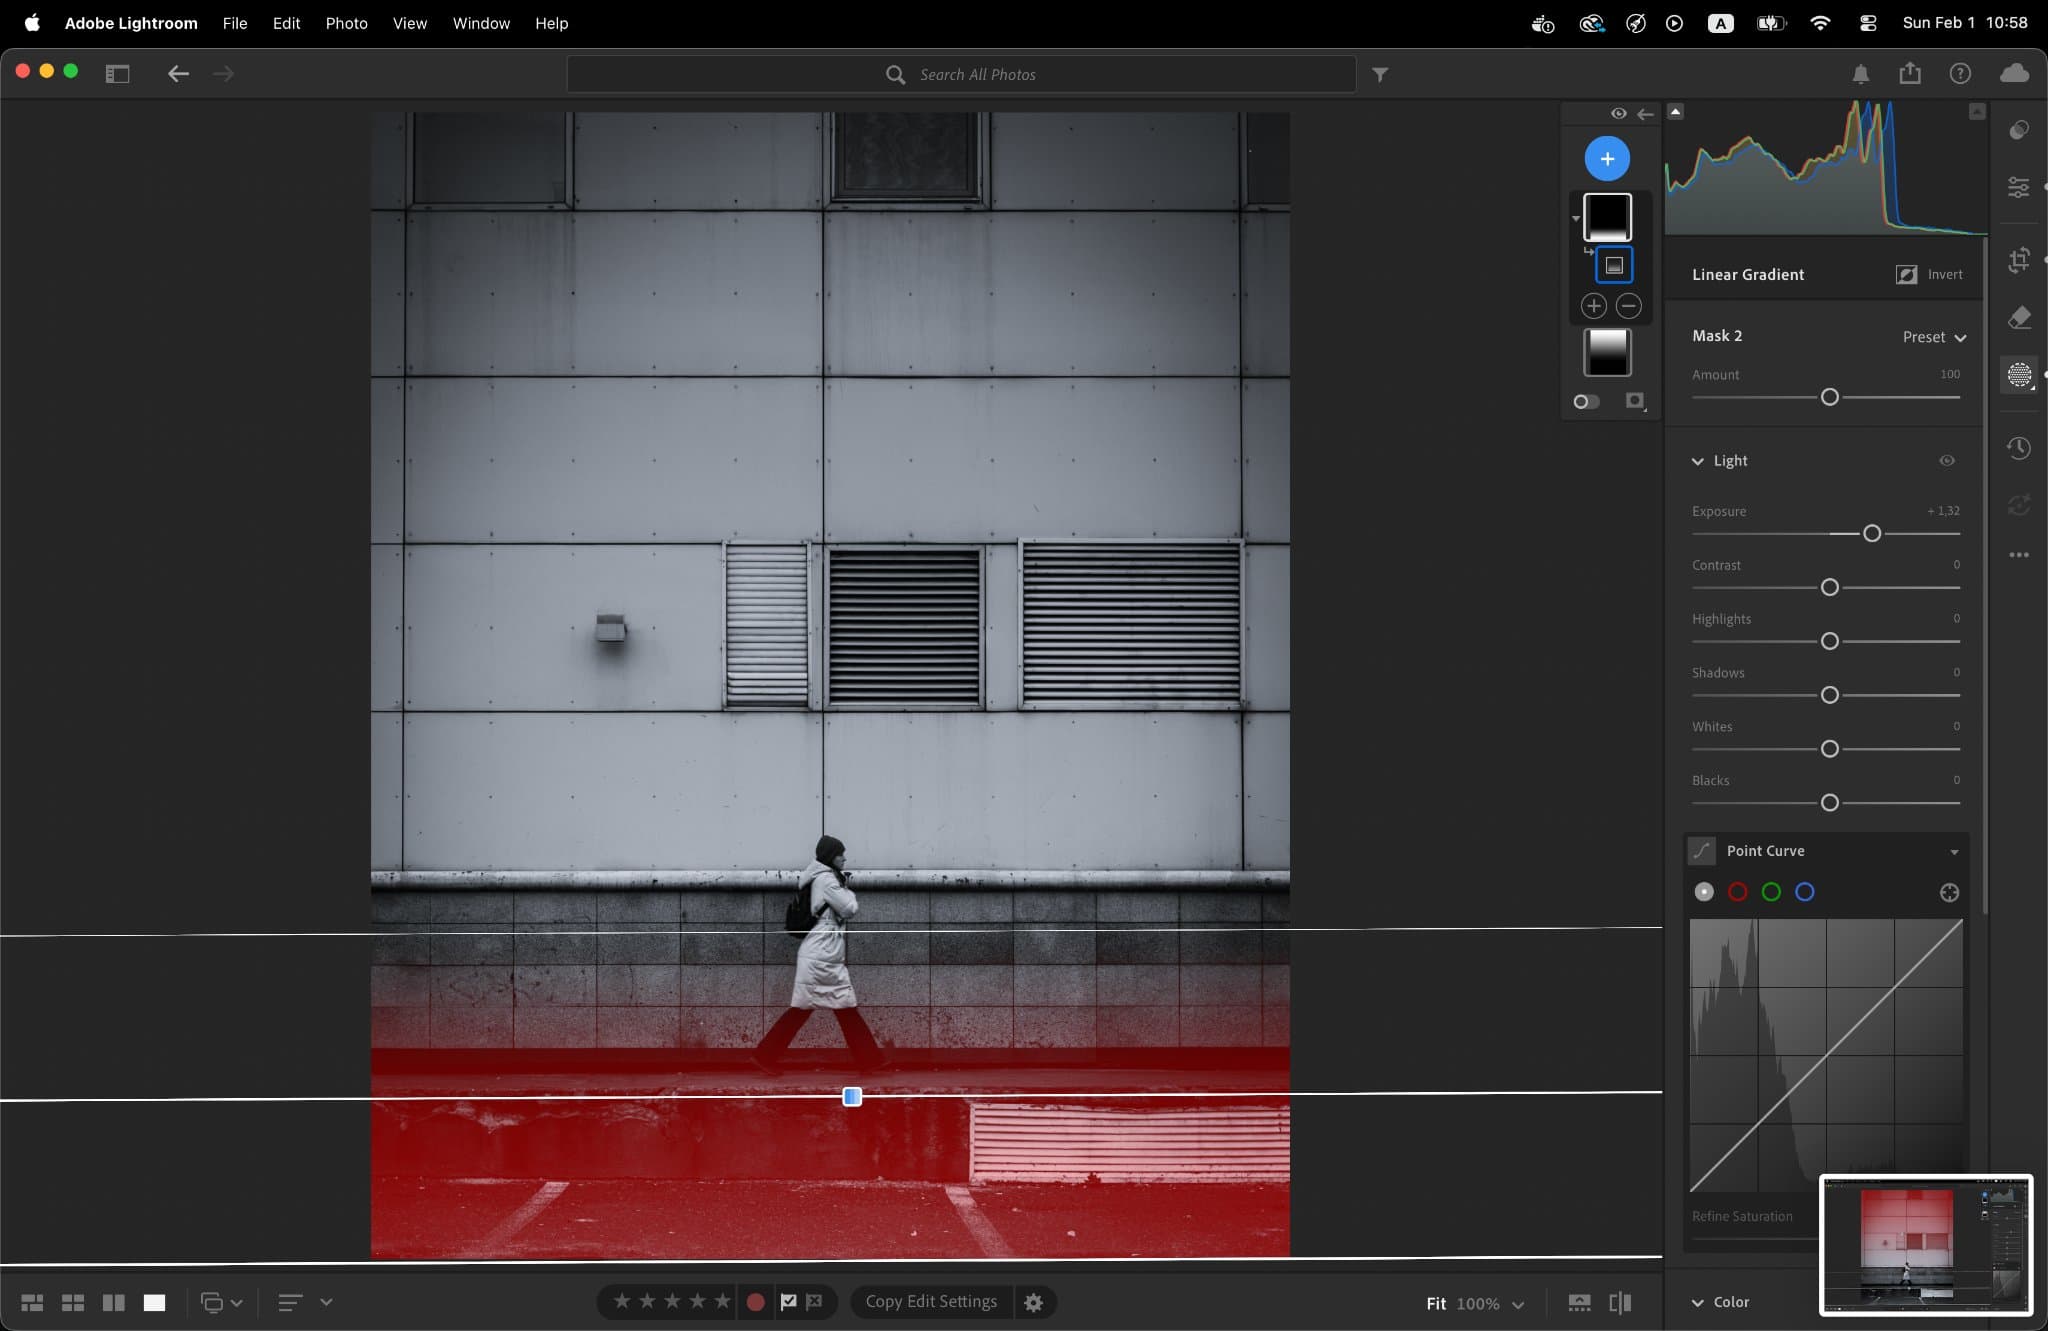Select the Healing eraser tool
2048x1331 pixels.
click(x=2019, y=317)
